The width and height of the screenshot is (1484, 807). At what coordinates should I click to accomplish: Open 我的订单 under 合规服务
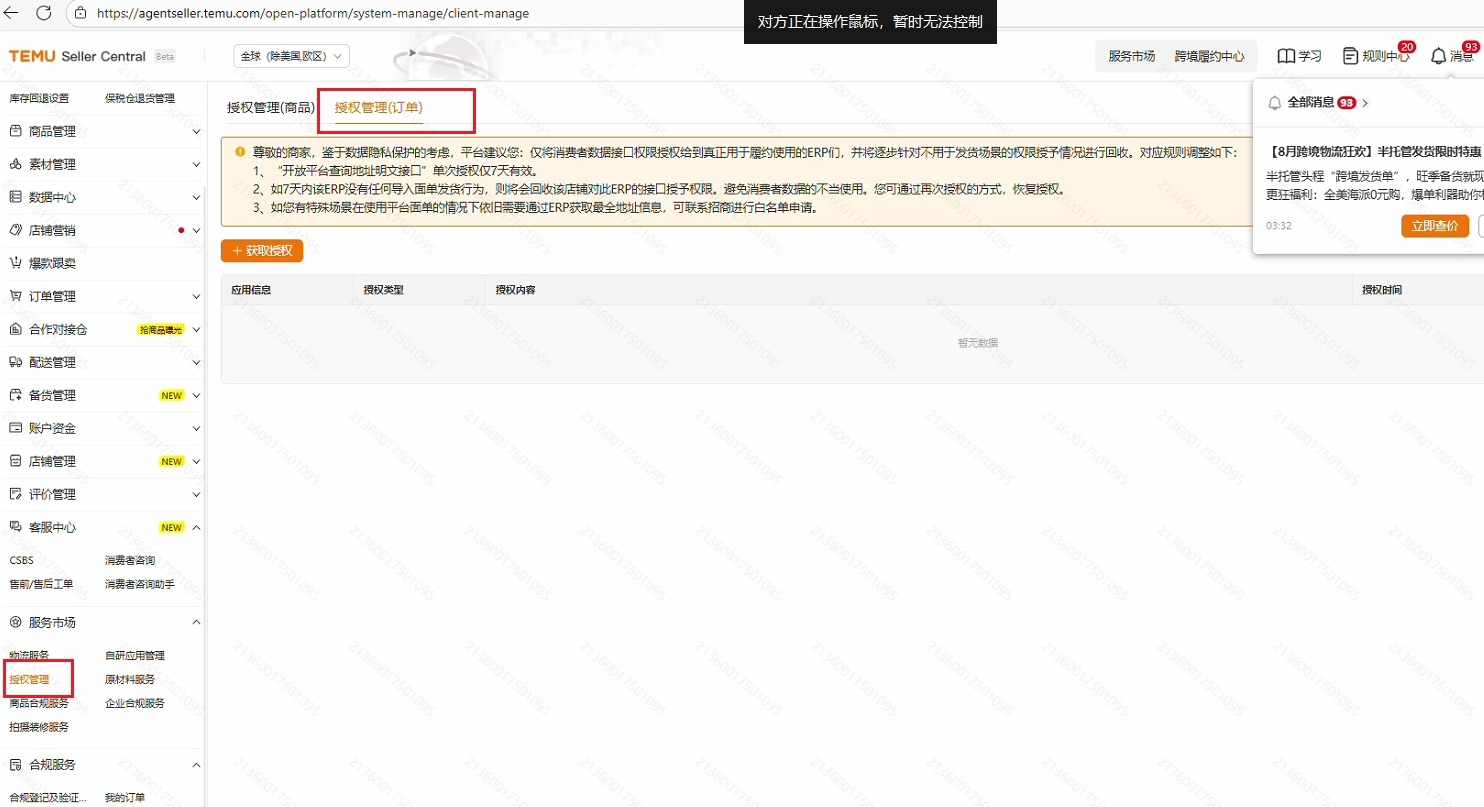[x=125, y=798]
